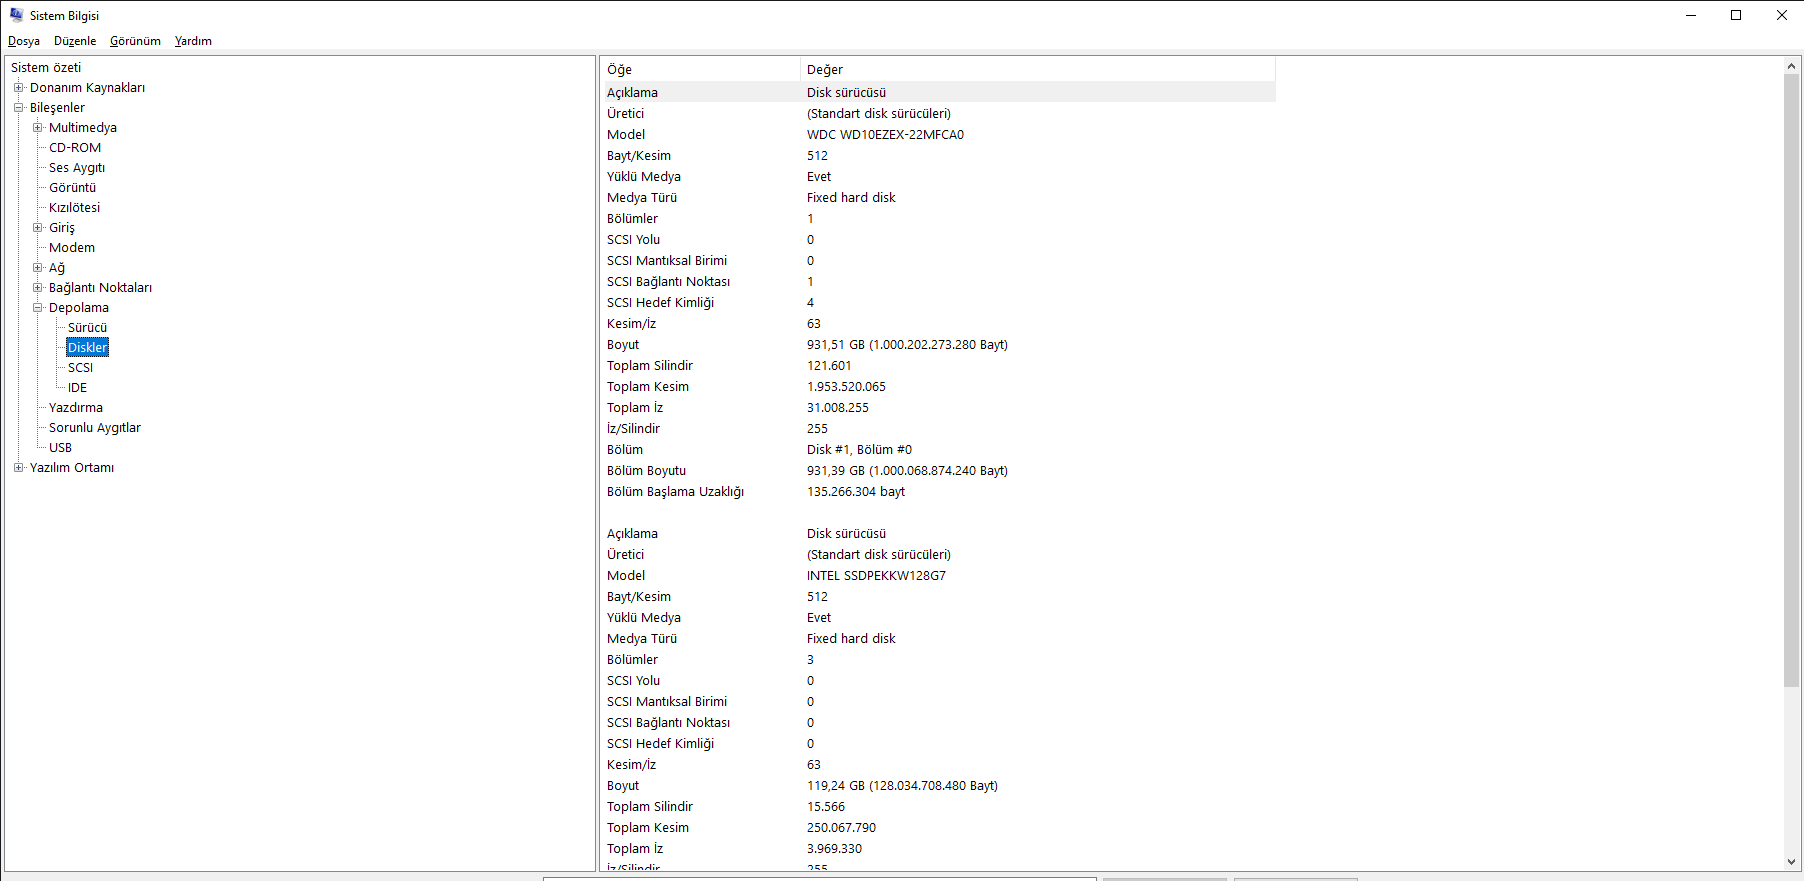Select the INTEL SSDPEKKW128G7 model value

pyautogui.click(x=876, y=576)
